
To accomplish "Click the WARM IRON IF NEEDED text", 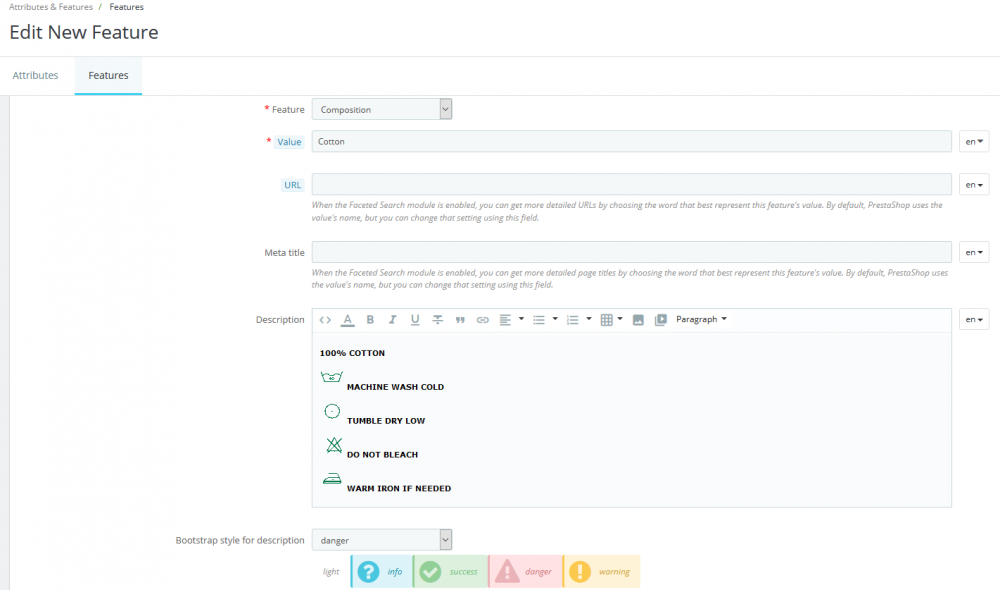I will (x=399, y=488).
